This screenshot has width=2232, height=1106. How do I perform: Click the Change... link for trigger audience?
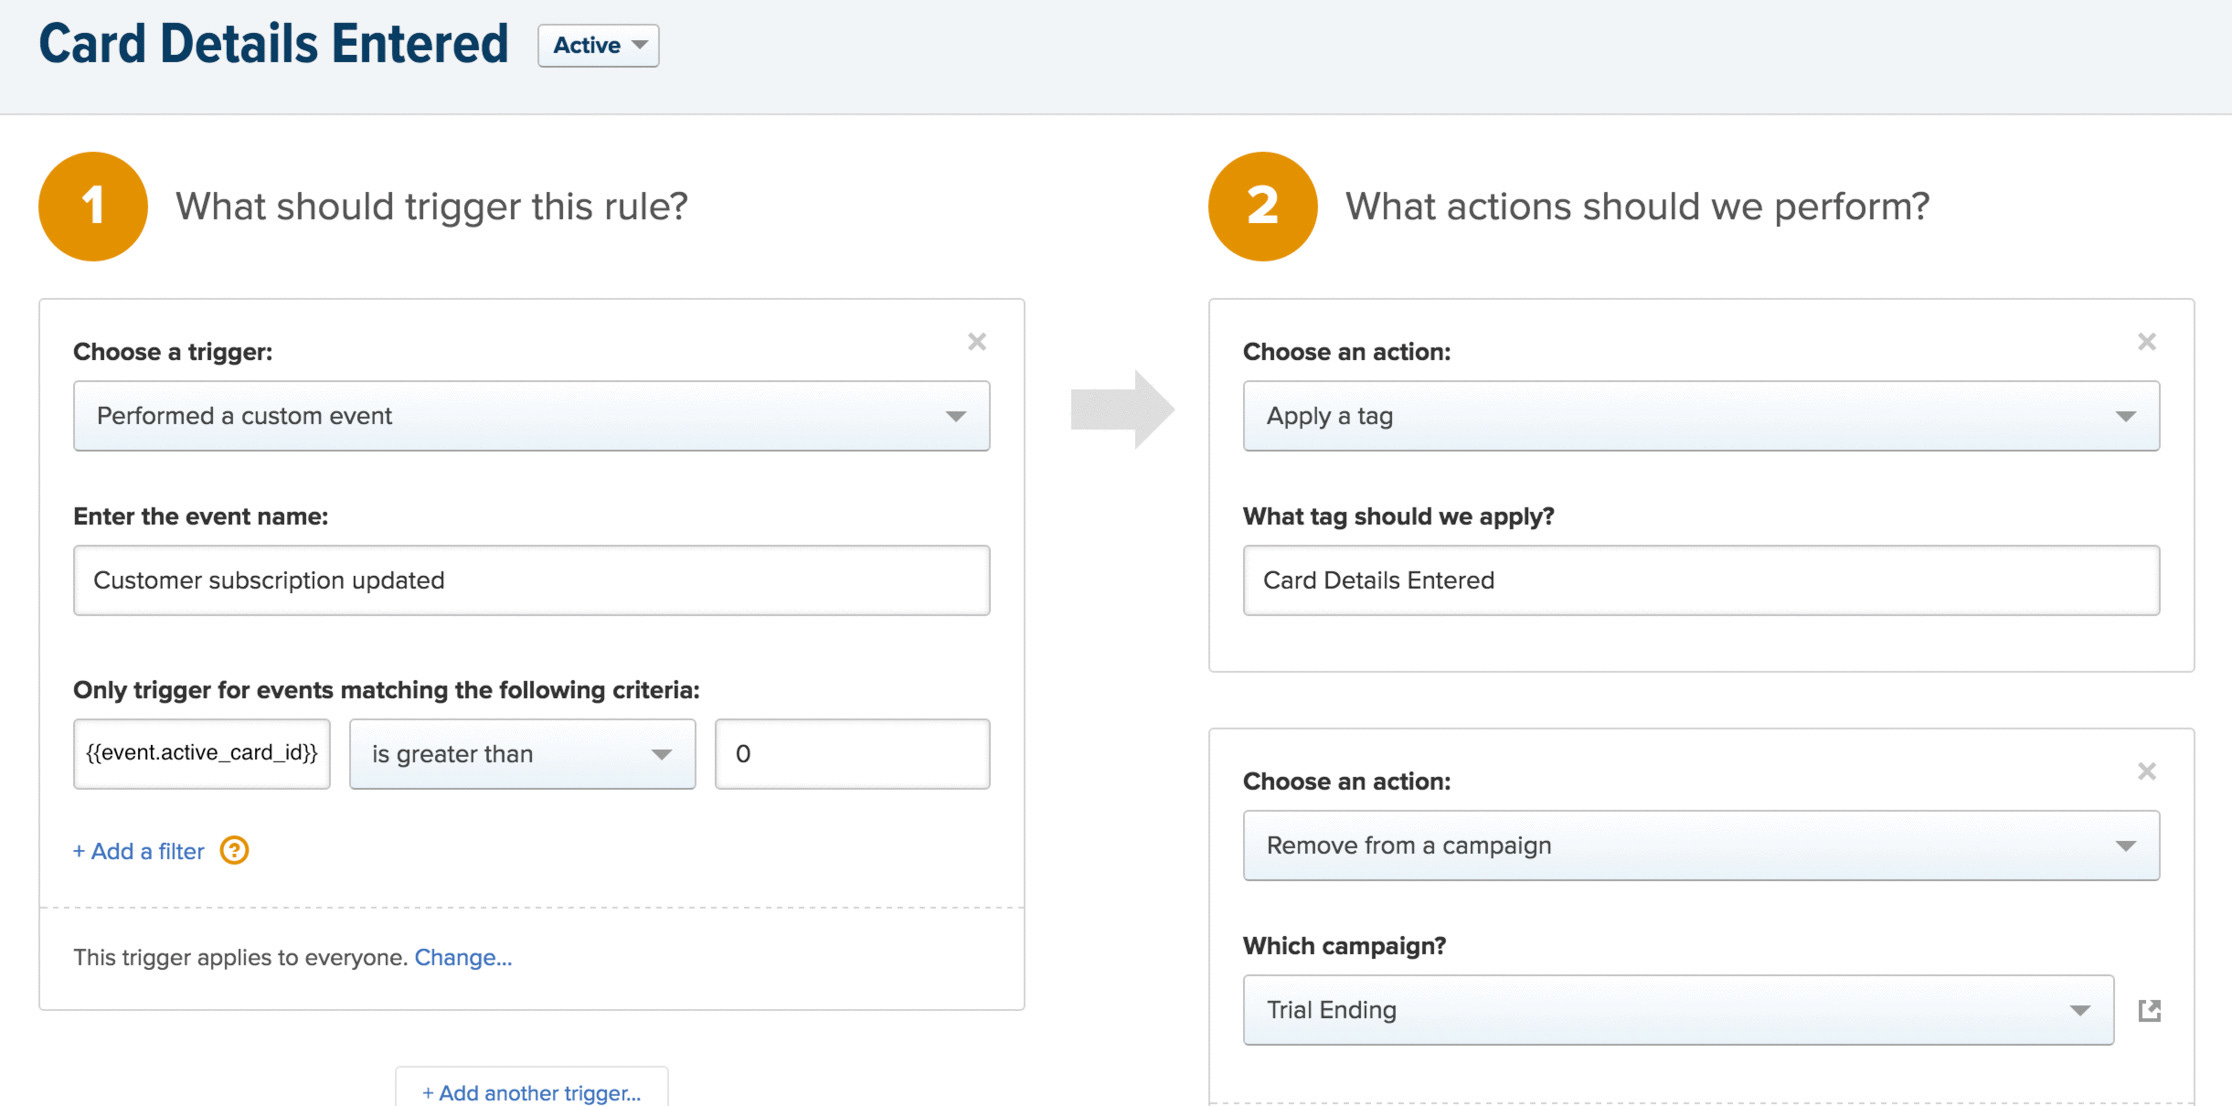(463, 957)
